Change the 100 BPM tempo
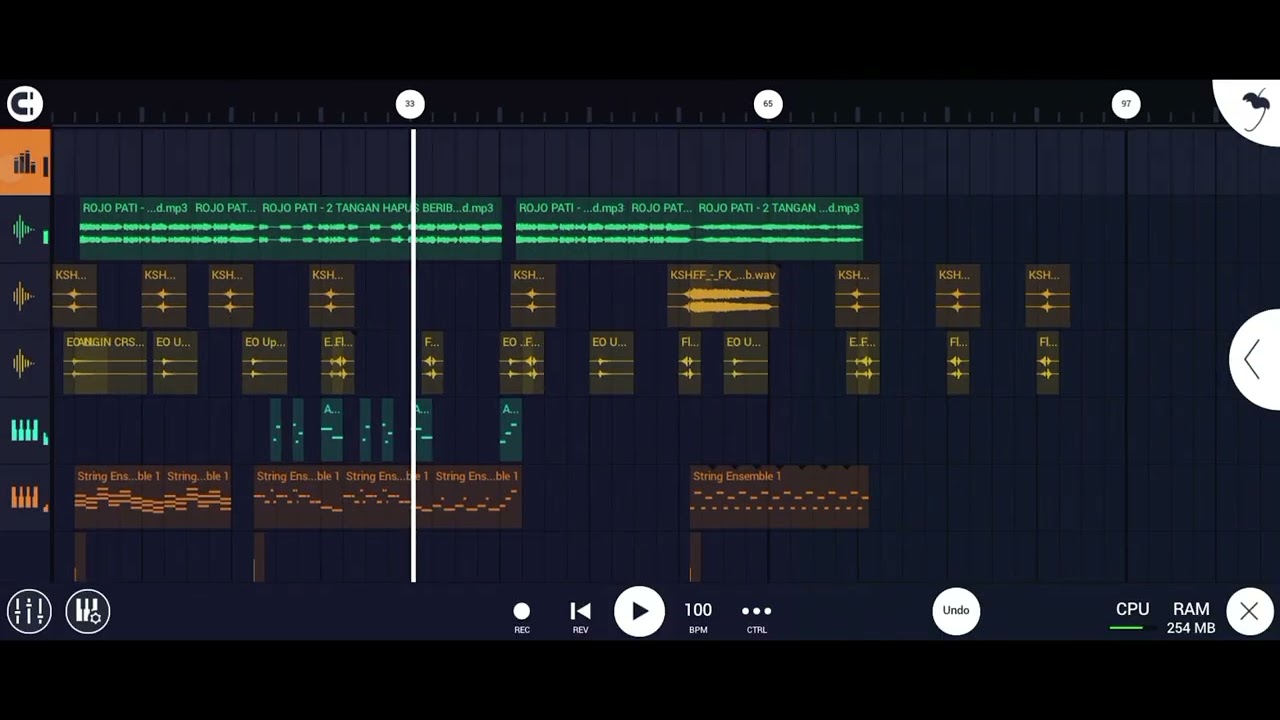Screen dimensions: 1280x720 pyautogui.click(x=698, y=616)
